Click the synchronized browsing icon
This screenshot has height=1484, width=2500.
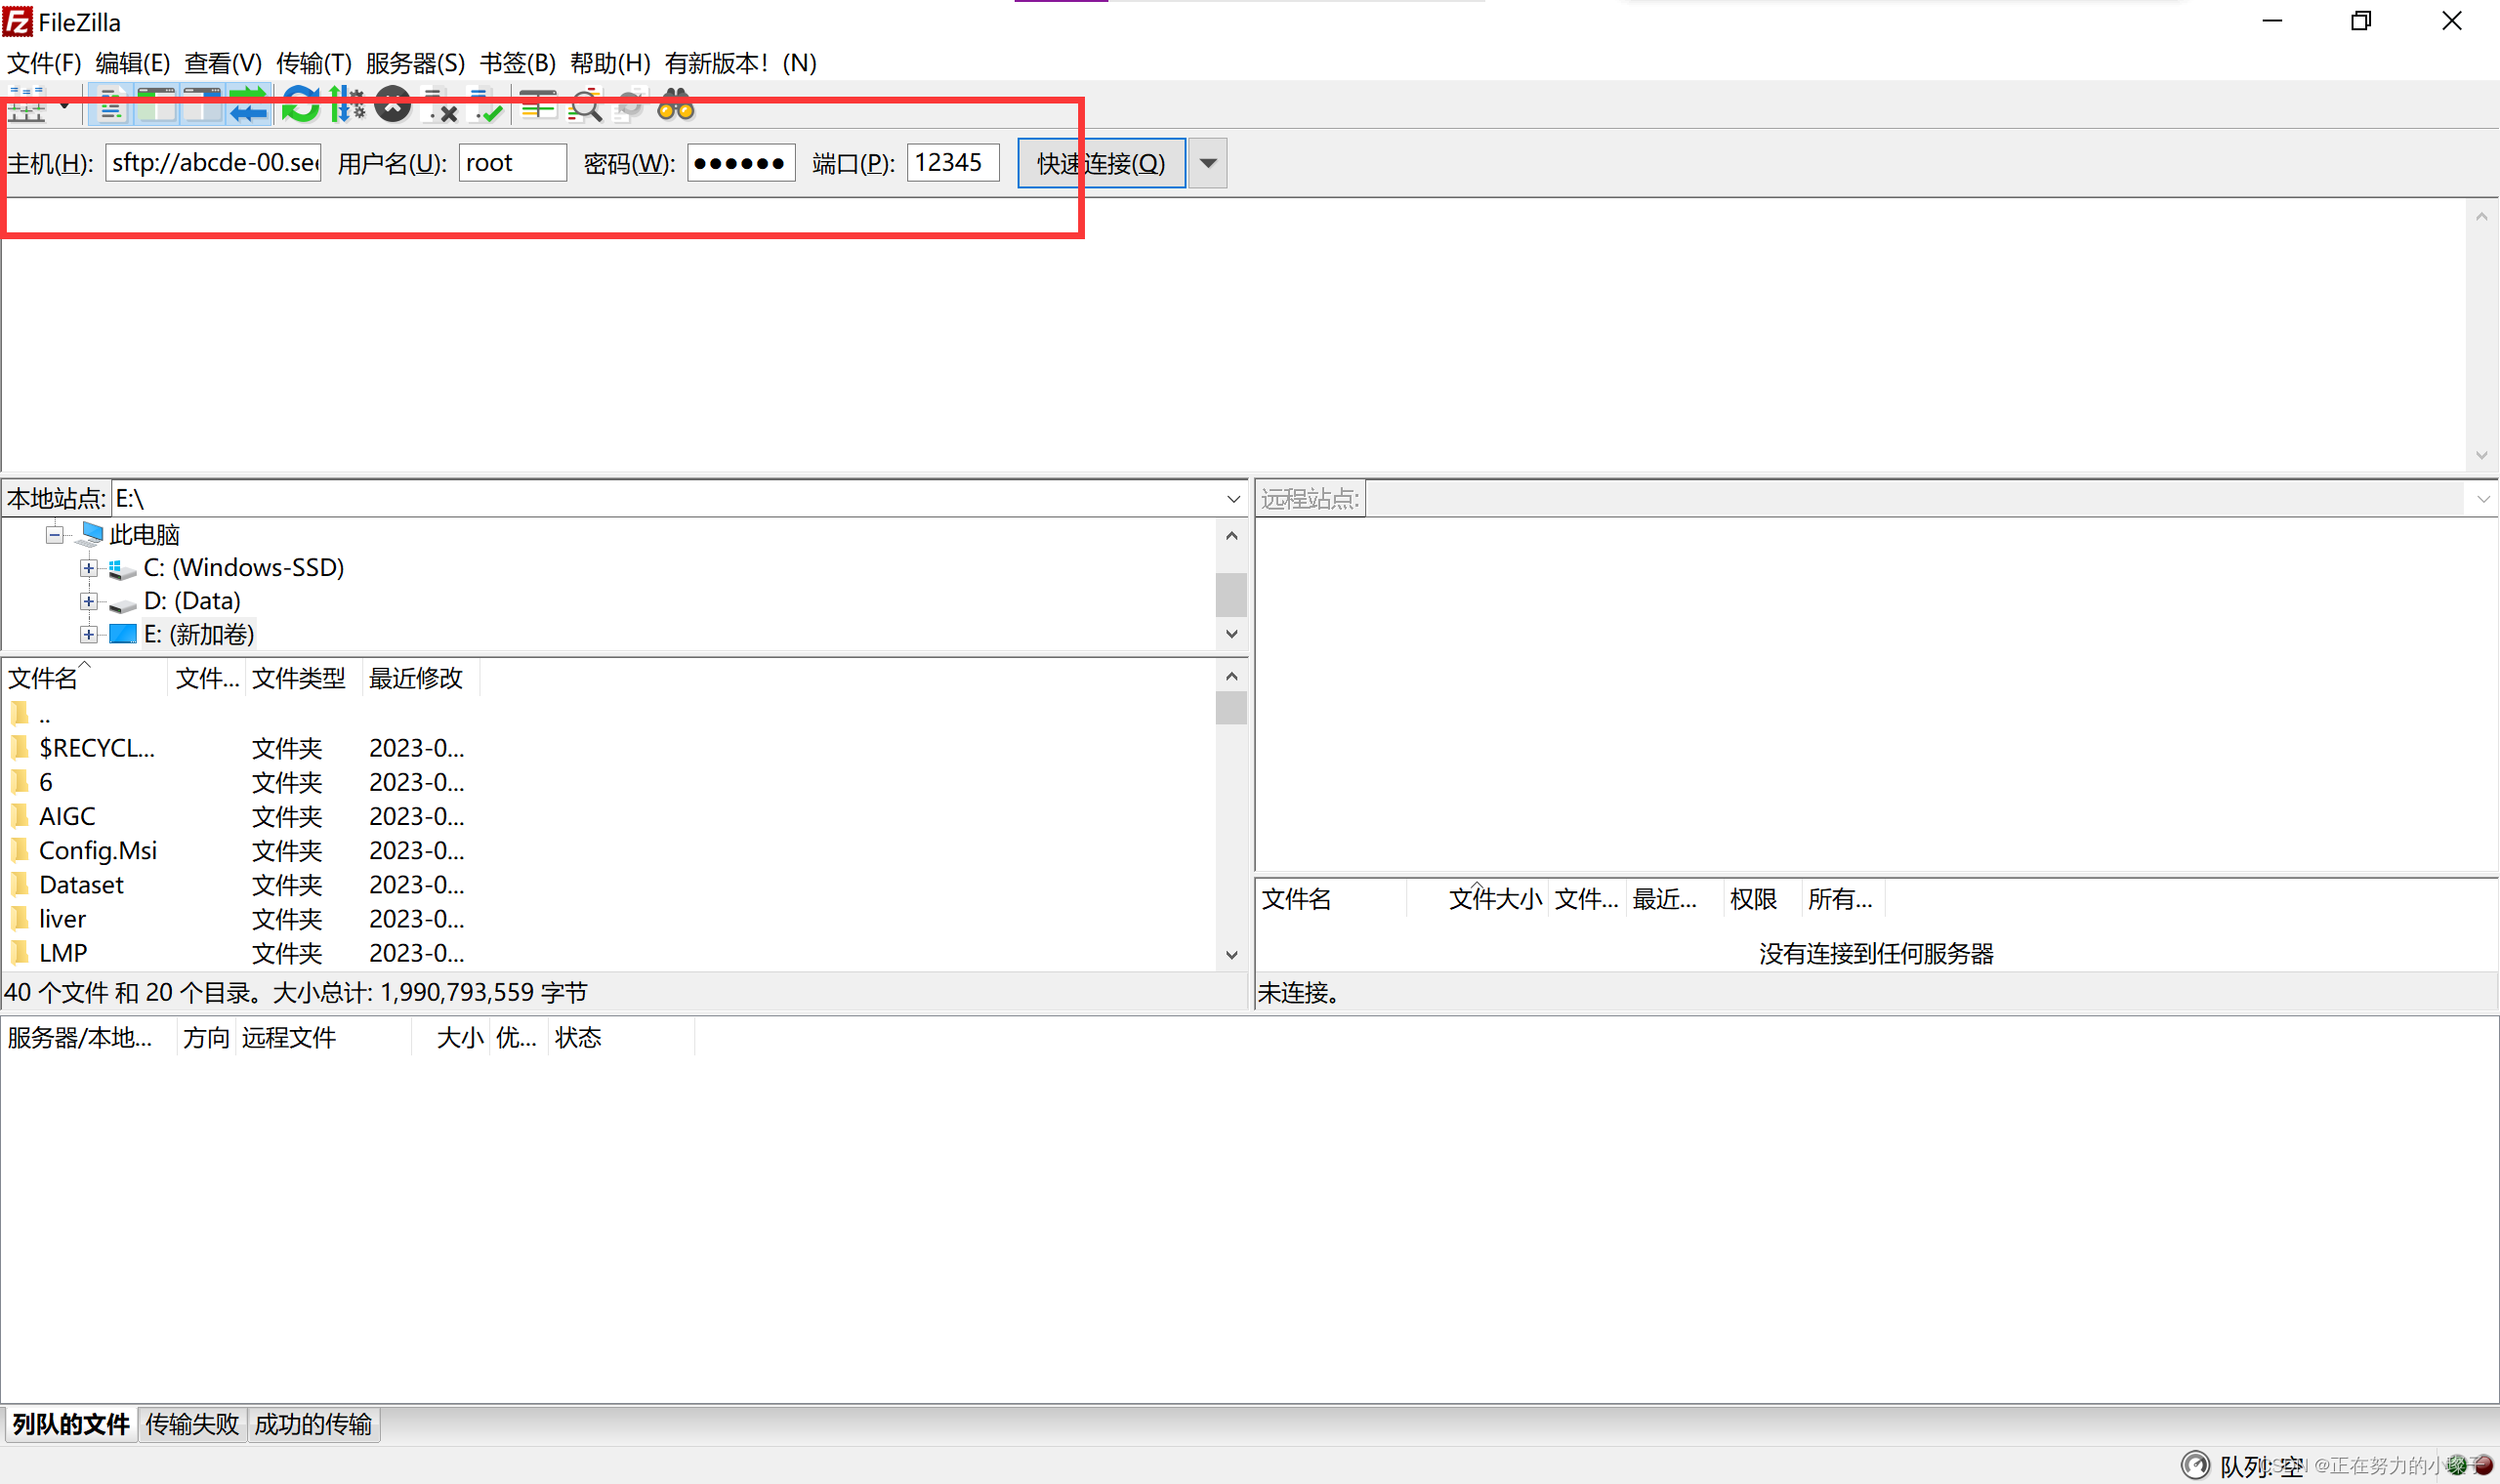coord(630,105)
